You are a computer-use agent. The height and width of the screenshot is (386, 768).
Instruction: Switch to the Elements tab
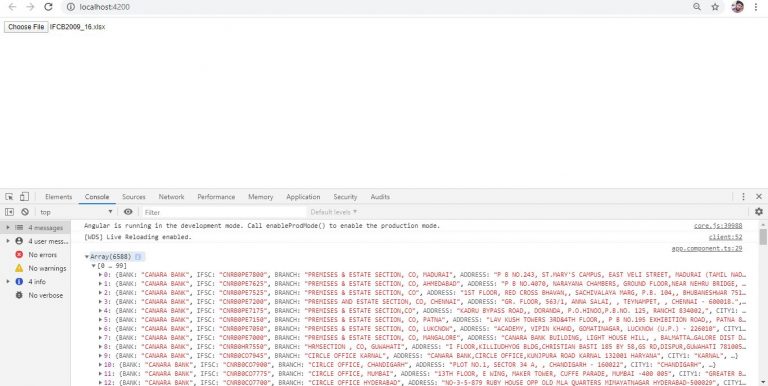coord(58,196)
